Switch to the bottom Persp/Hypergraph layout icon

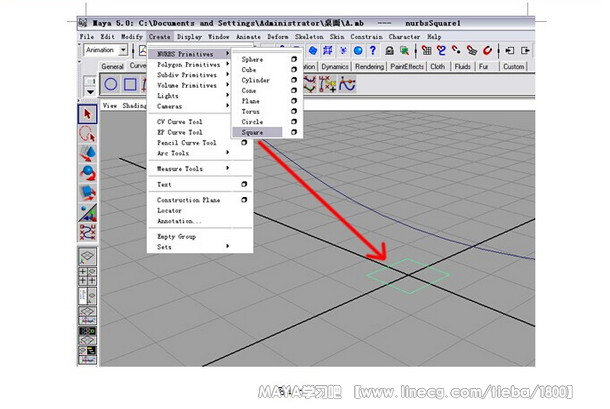click(88, 355)
